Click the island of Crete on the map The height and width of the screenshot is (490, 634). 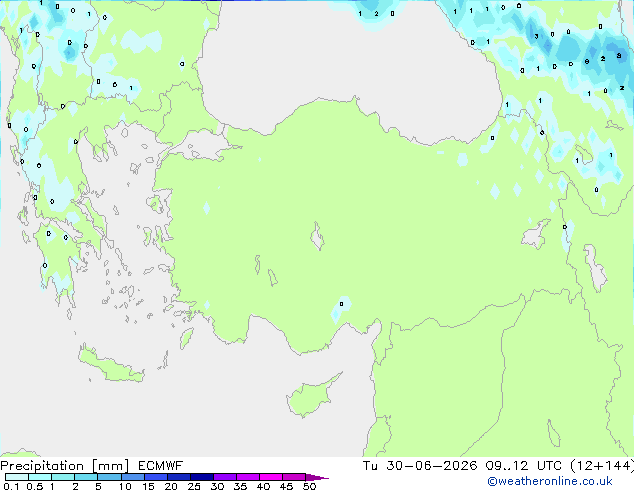(x=111, y=366)
